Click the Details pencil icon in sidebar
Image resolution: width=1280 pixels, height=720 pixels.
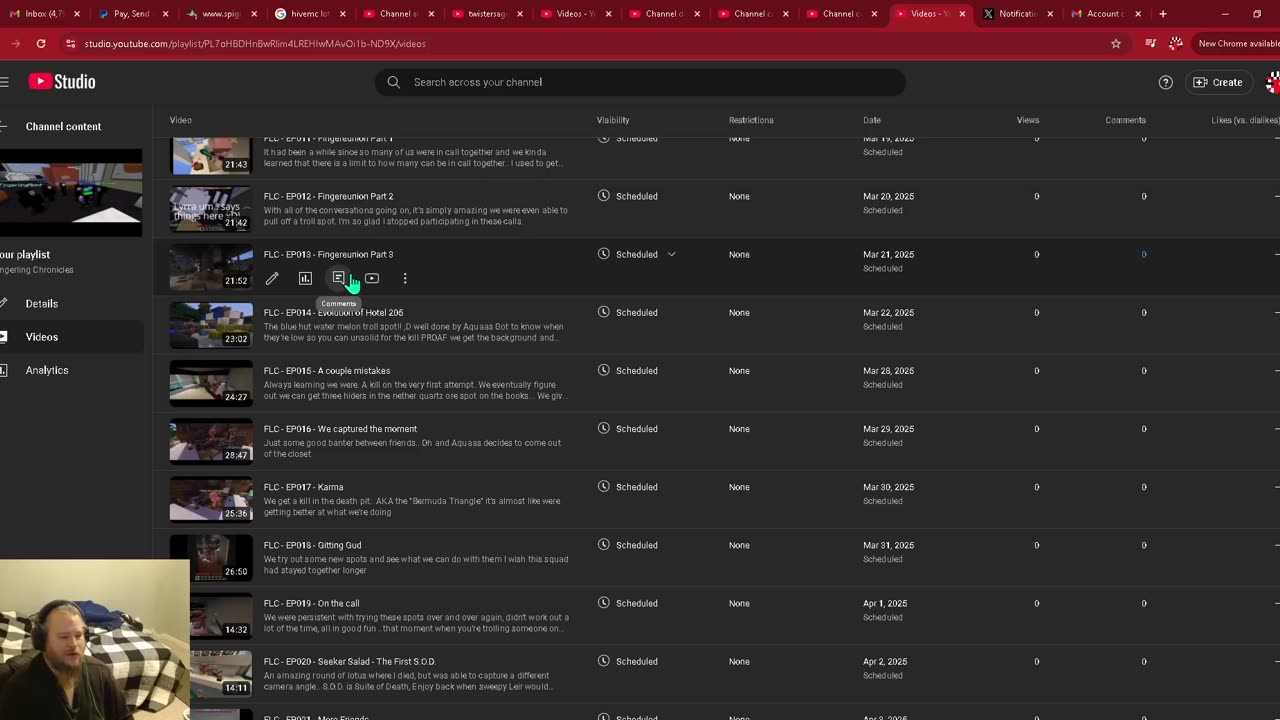[4, 303]
